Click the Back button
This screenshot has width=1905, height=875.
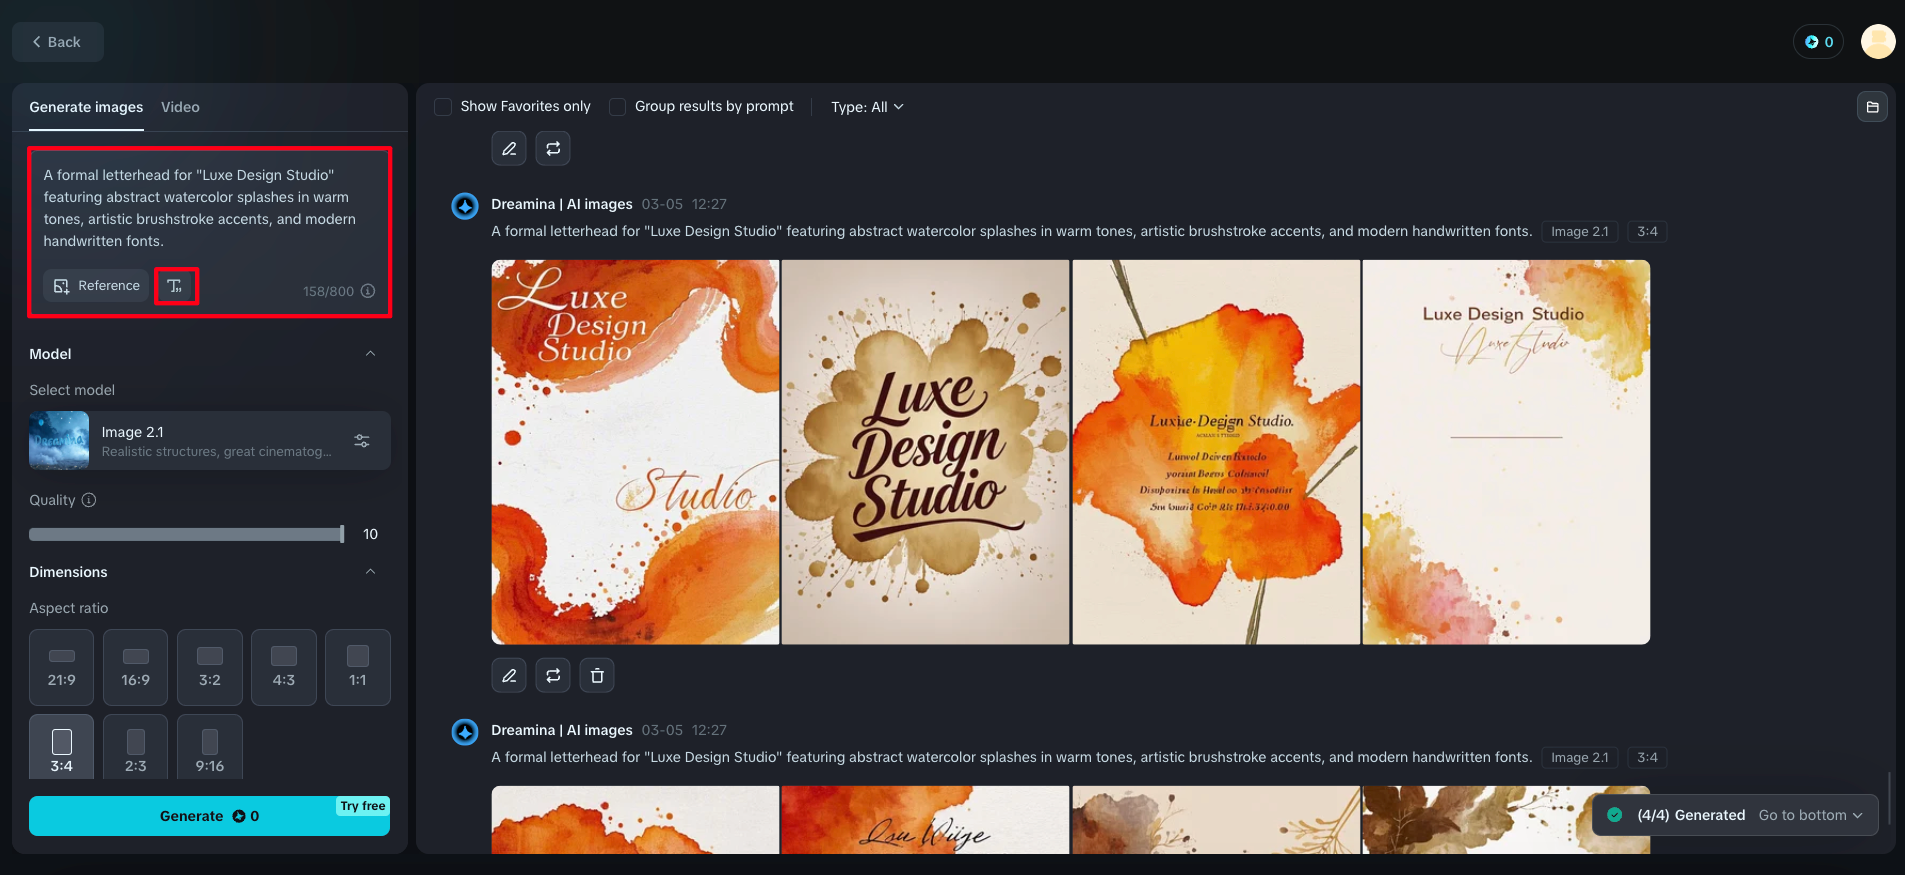point(58,42)
